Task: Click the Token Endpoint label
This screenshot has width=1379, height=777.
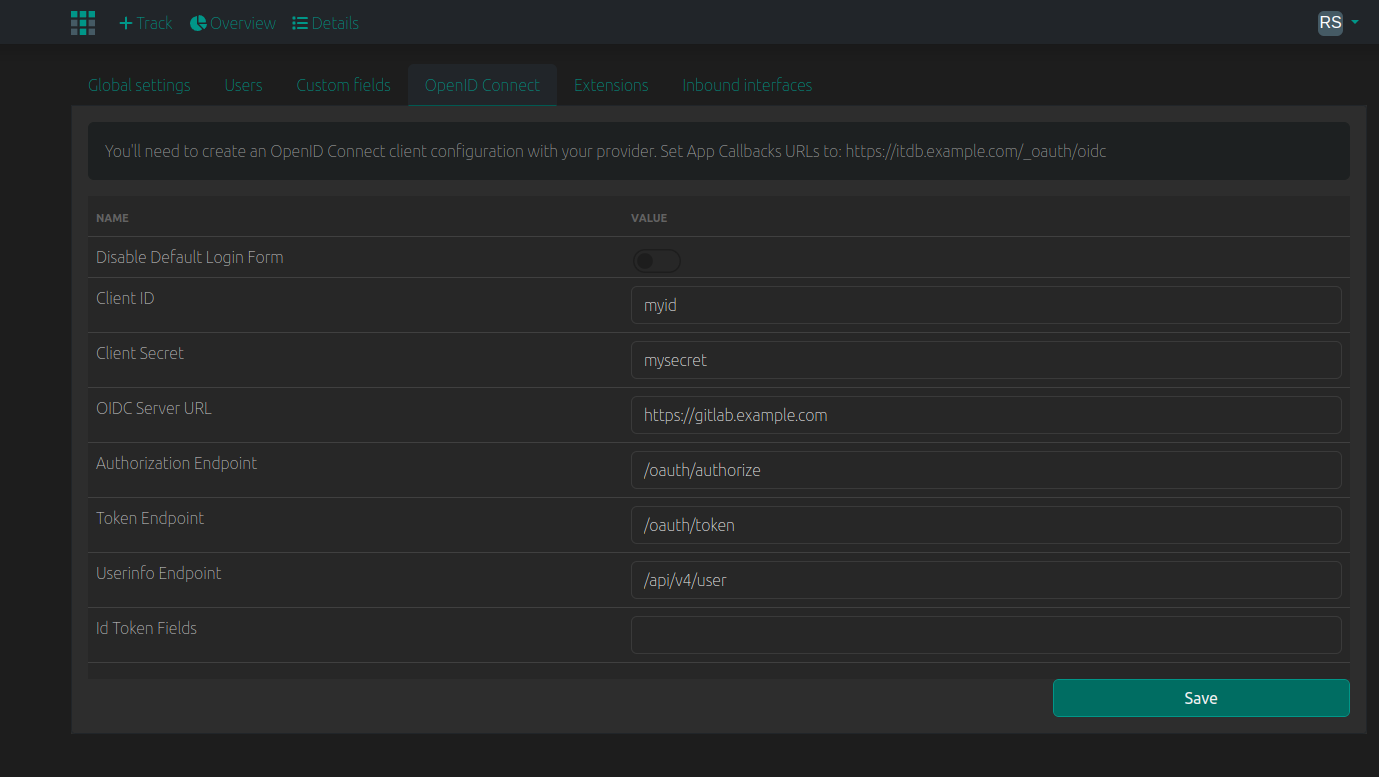Action: pyautogui.click(x=150, y=518)
